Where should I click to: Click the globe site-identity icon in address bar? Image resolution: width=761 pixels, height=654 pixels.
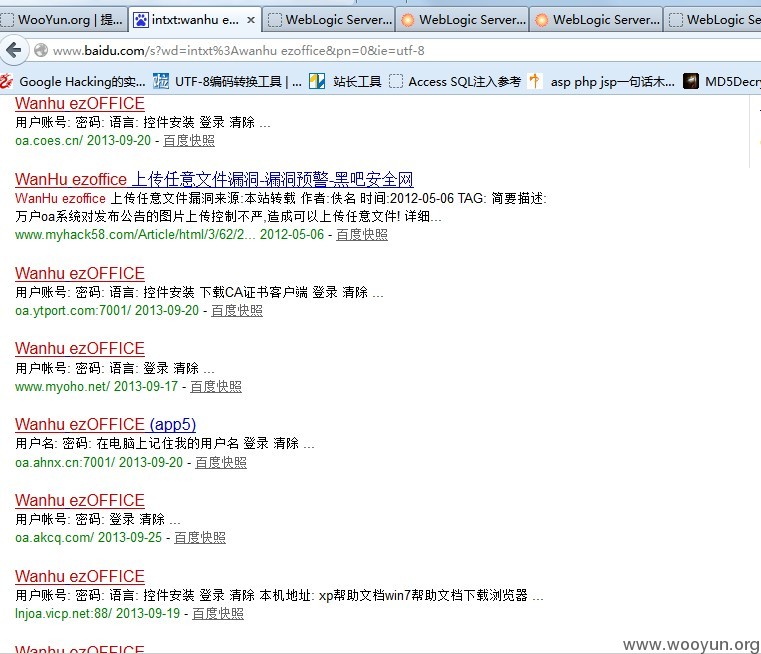(41, 50)
